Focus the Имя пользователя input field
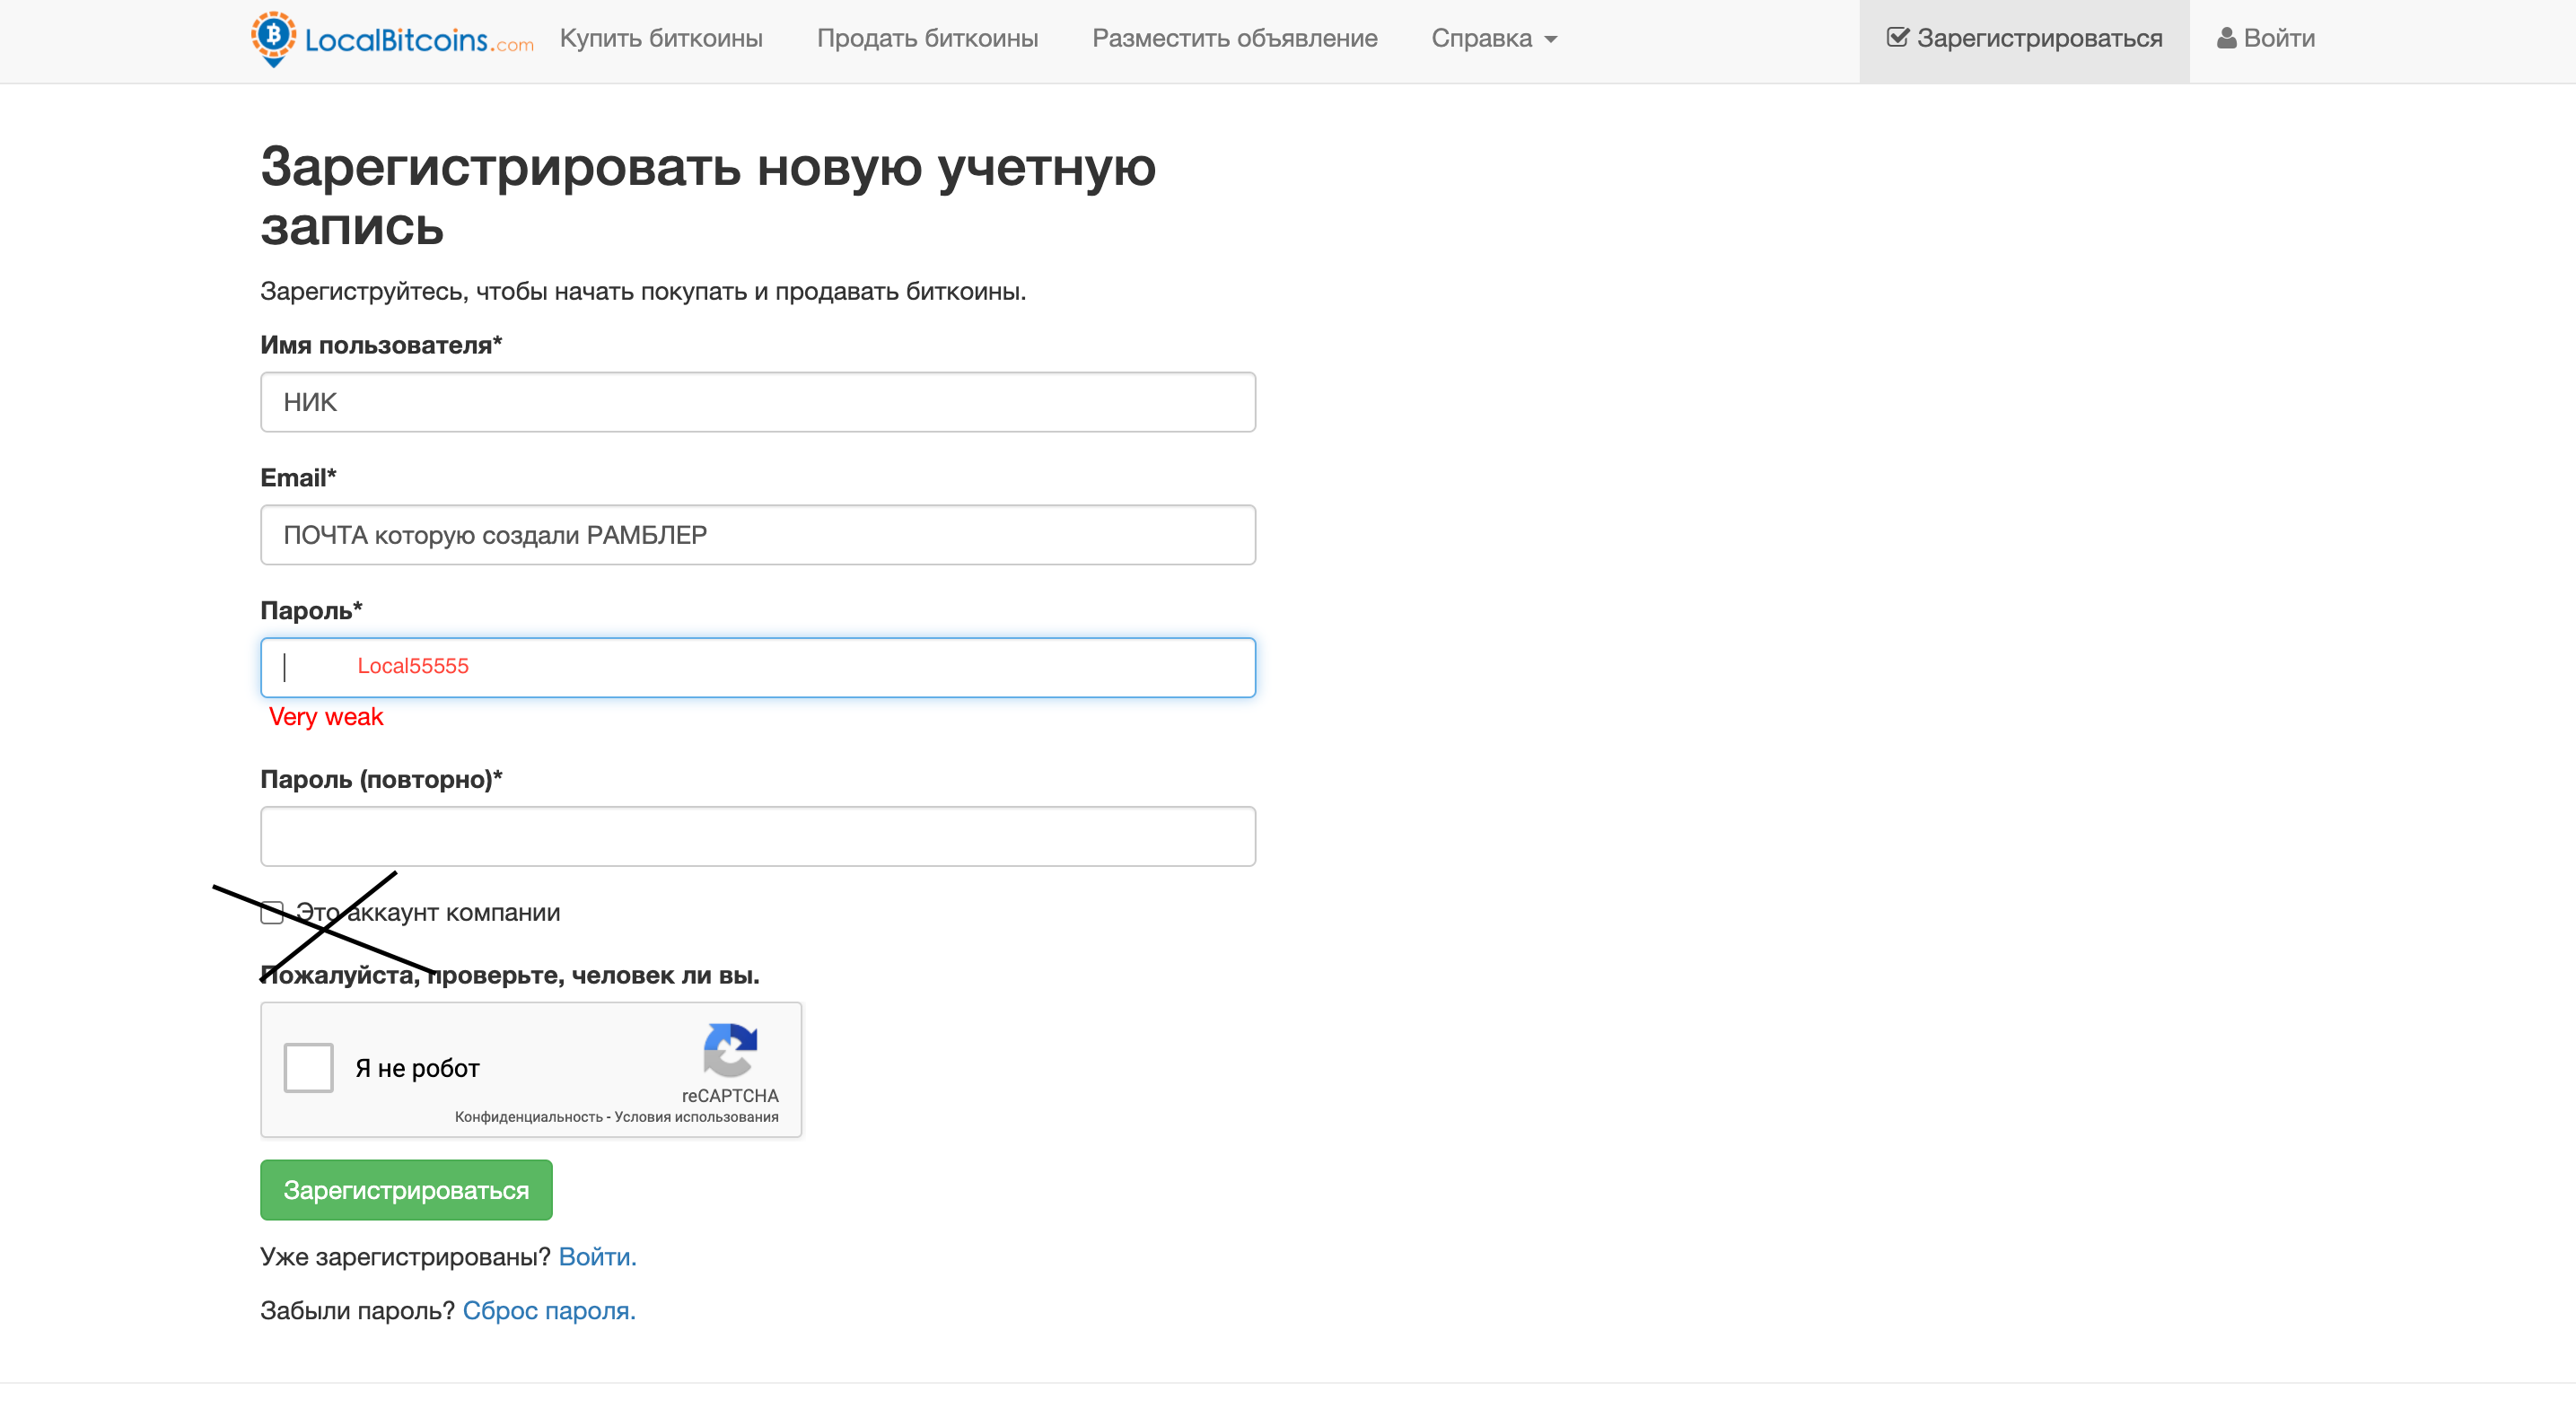Viewport: 2576px width, 1409px height. click(757, 402)
